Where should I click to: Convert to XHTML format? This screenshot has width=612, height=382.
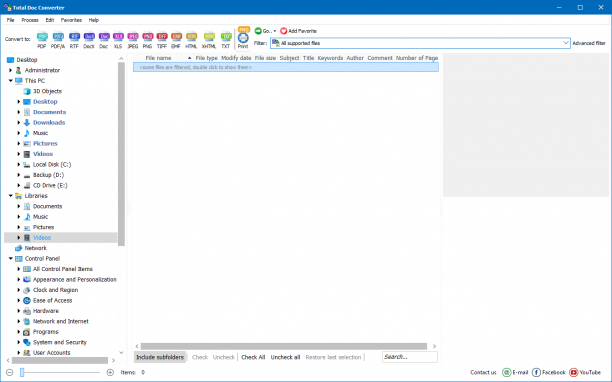[x=209, y=40]
